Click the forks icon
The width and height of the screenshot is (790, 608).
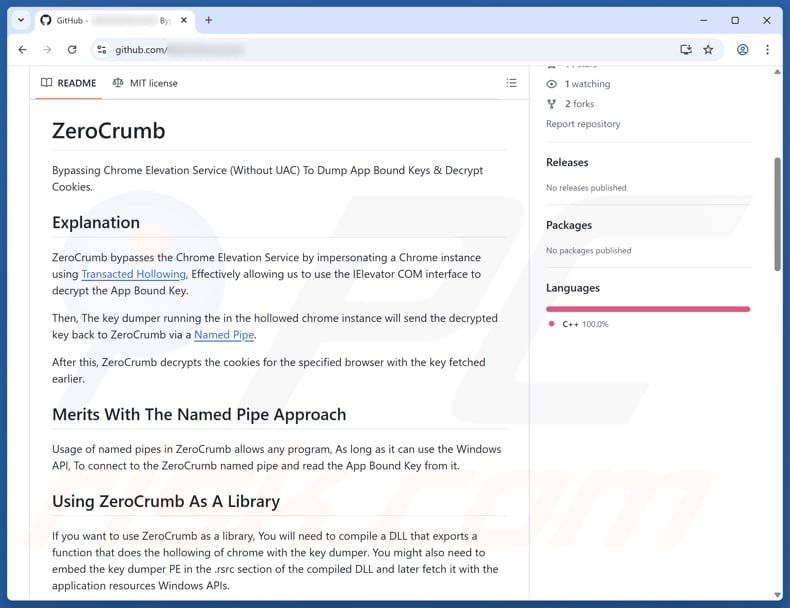[552, 104]
